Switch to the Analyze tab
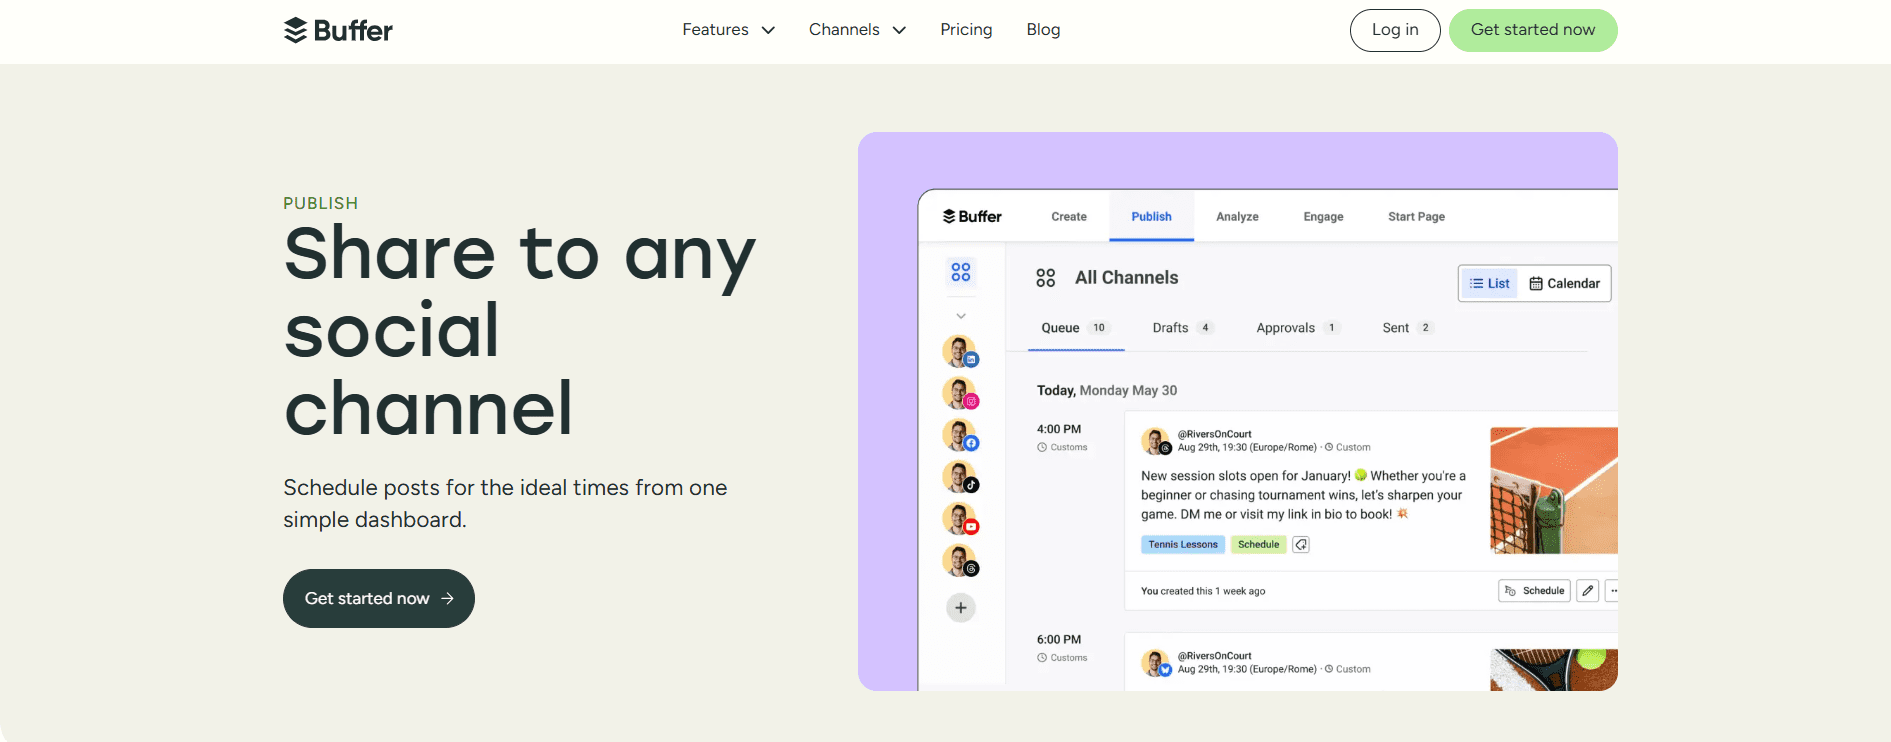 click(1237, 216)
